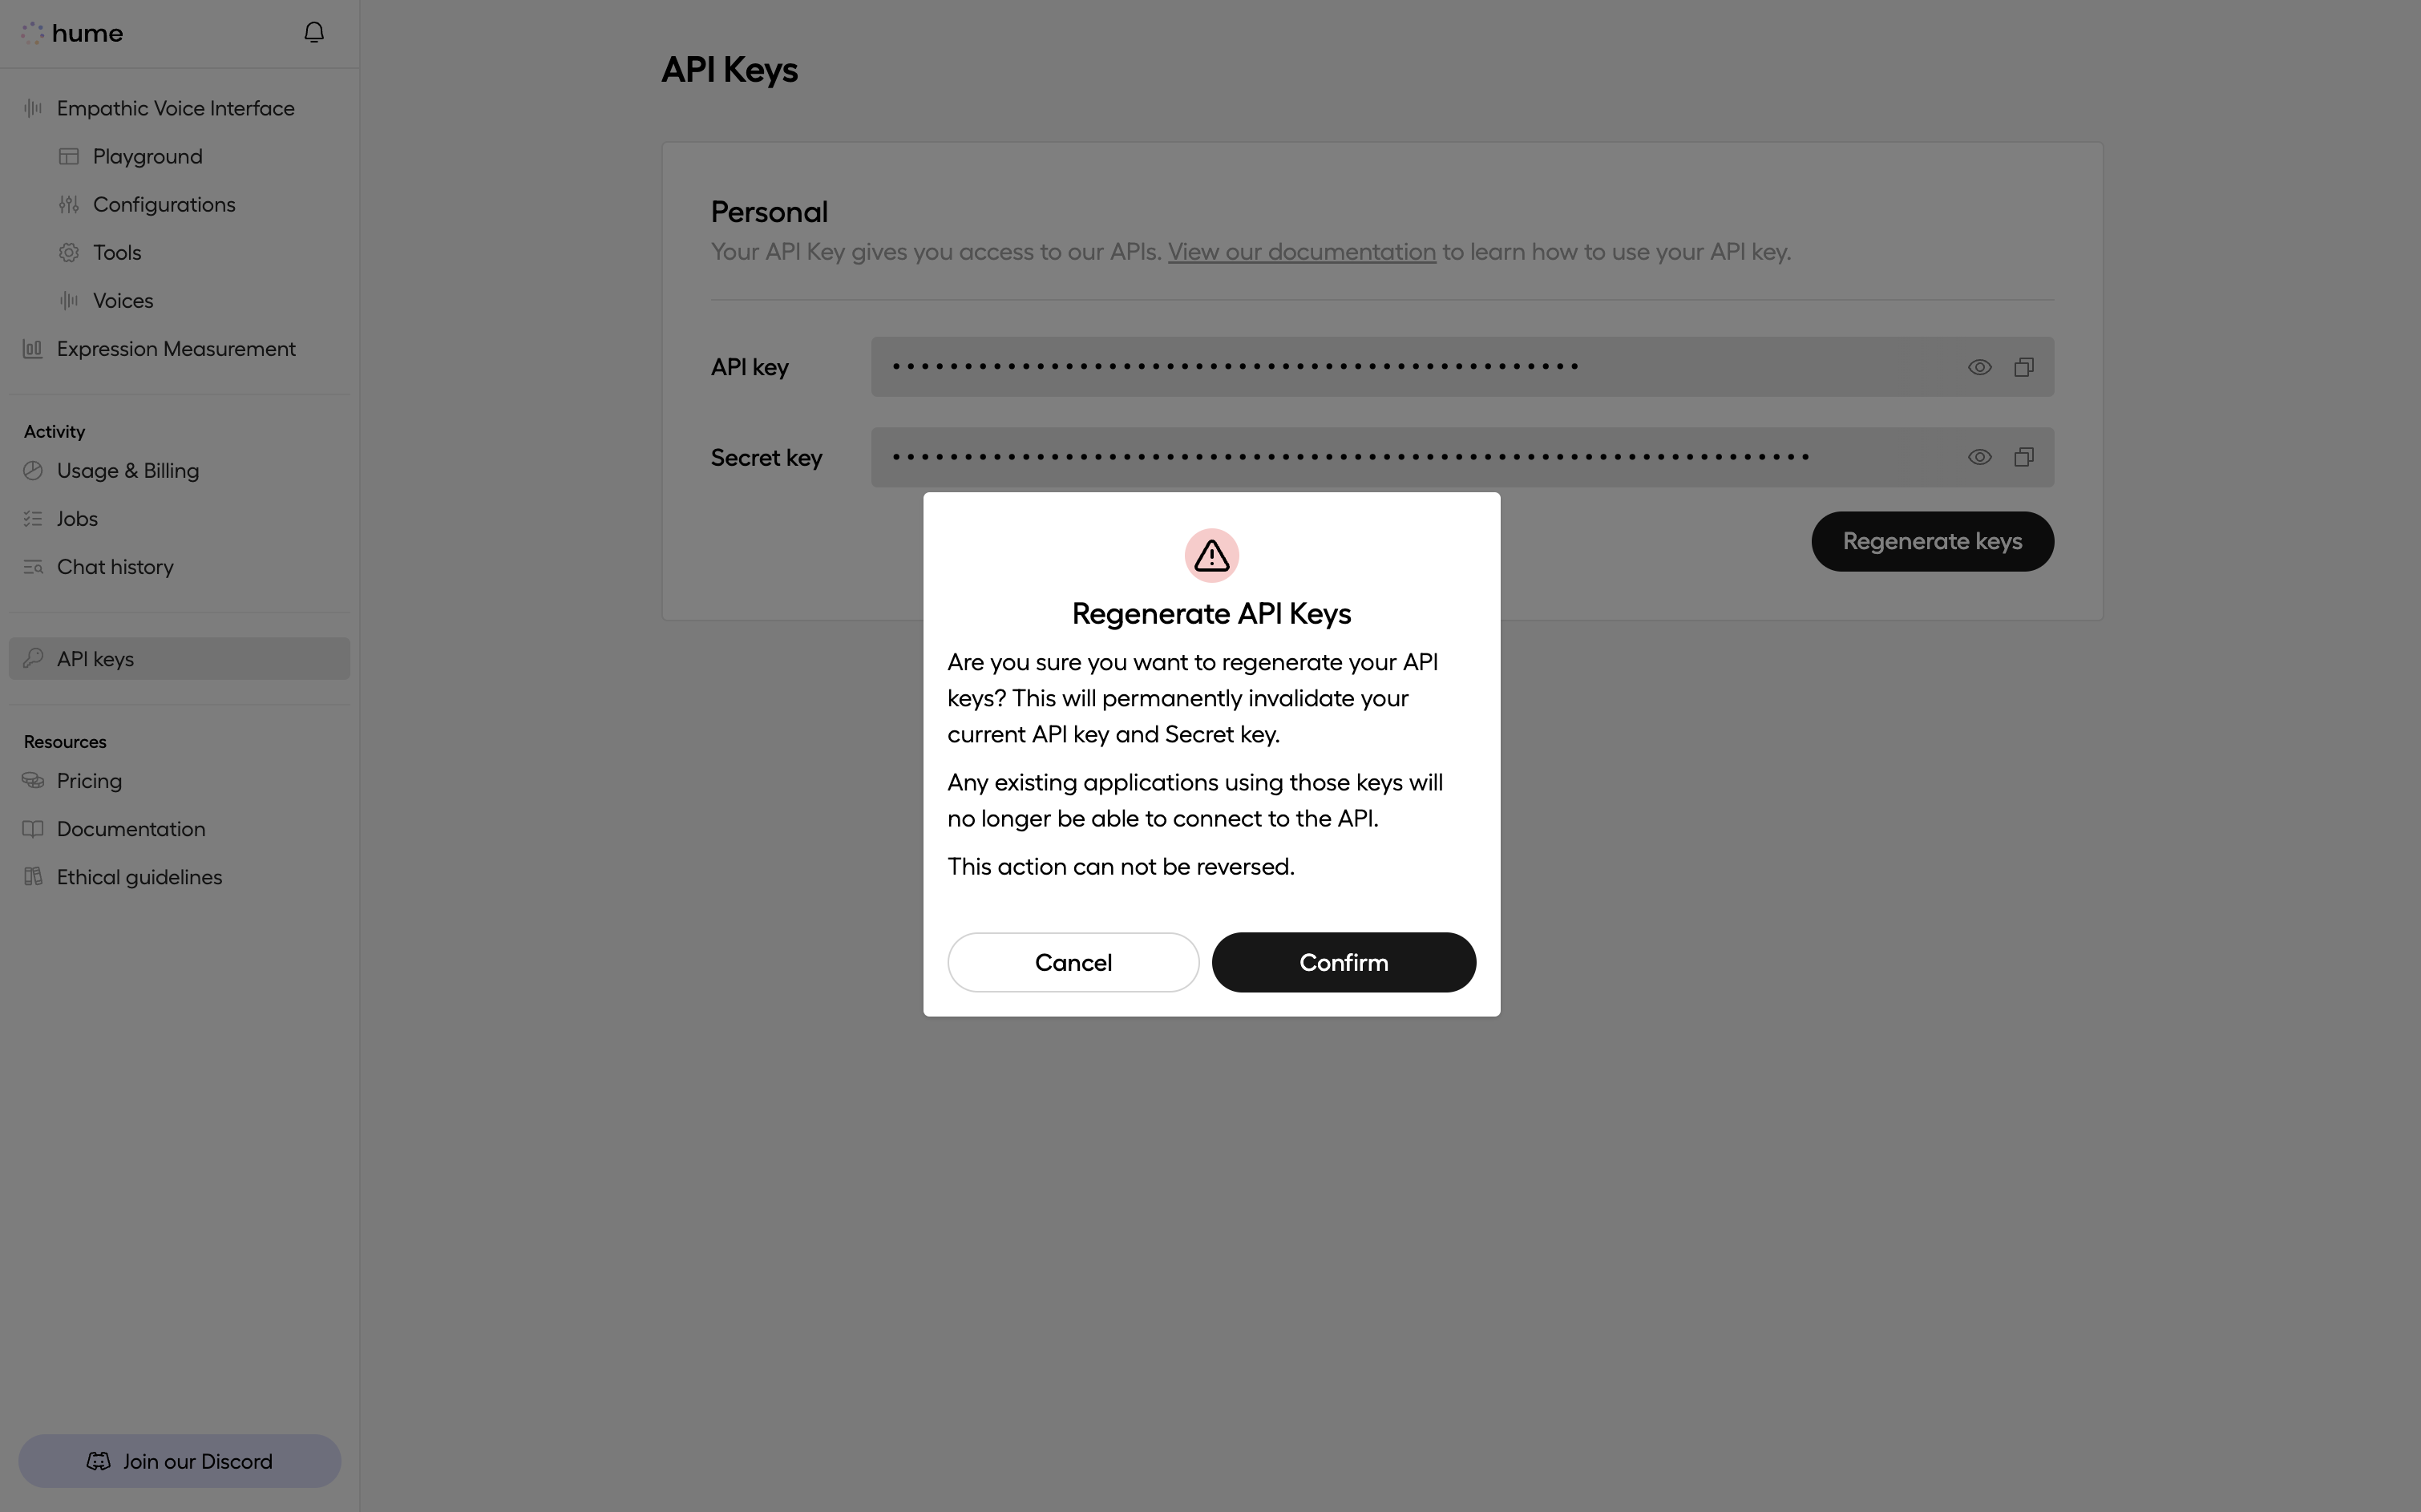This screenshot has height=1512, width=2421.
Task: Cancel the Regenerate API Keys dialog
Action: tap(1073, 961)
